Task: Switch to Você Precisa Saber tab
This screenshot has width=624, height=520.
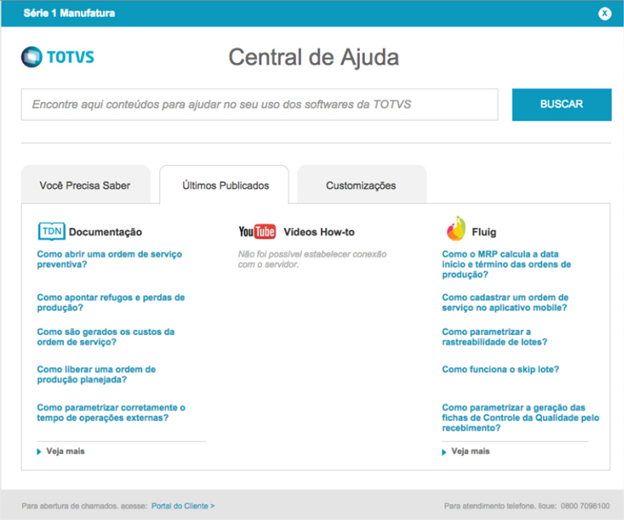Action: click(86, 185)
